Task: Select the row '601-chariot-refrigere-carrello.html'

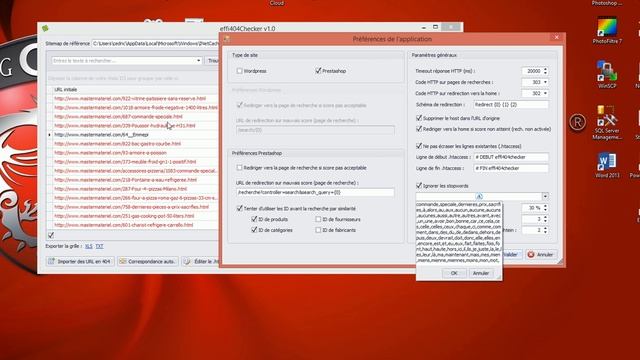Action: click(135, 225)
